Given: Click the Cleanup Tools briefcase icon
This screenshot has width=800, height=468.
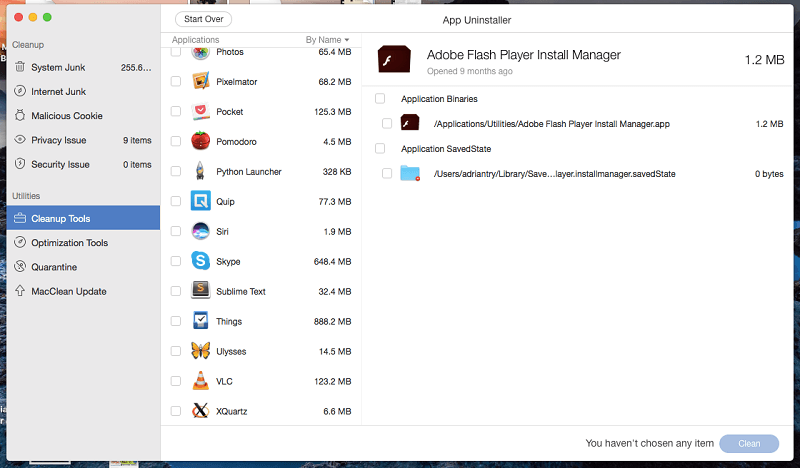Looking at the screenshot, I should (20, 218).
